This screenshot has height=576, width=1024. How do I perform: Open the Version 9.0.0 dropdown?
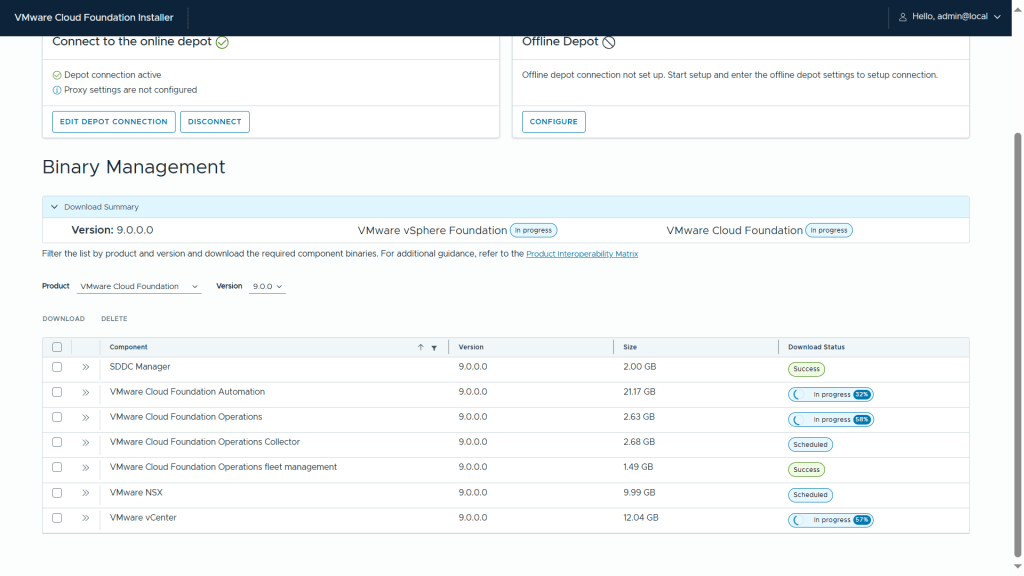(267, 287)
